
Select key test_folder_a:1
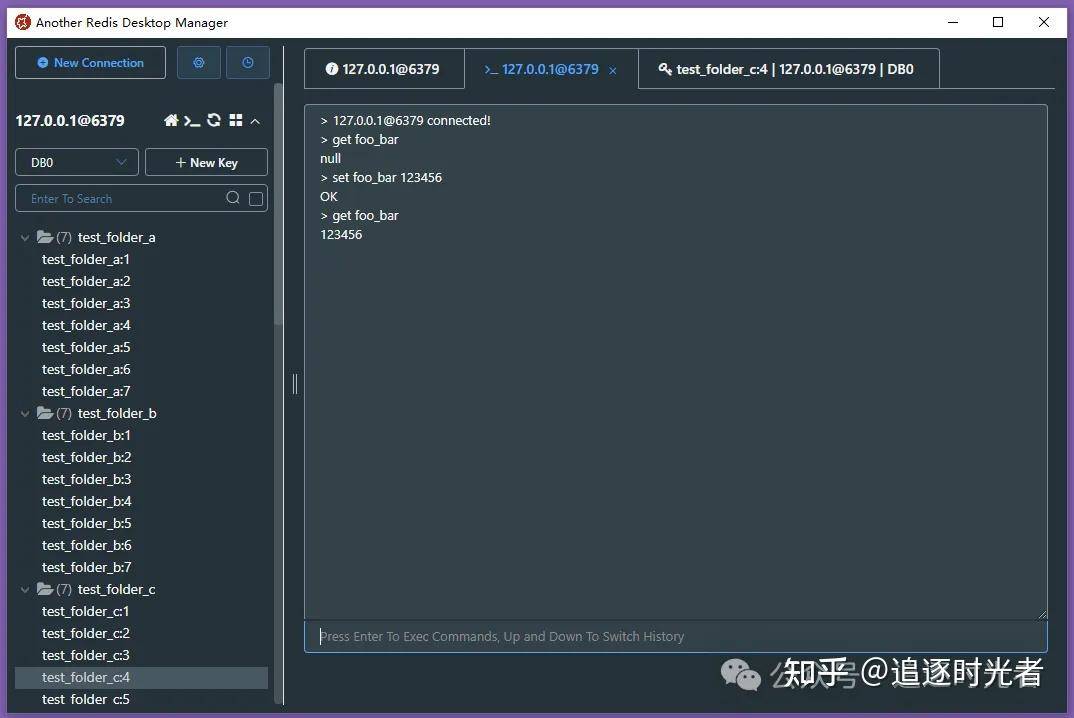(x=86, y=259)
